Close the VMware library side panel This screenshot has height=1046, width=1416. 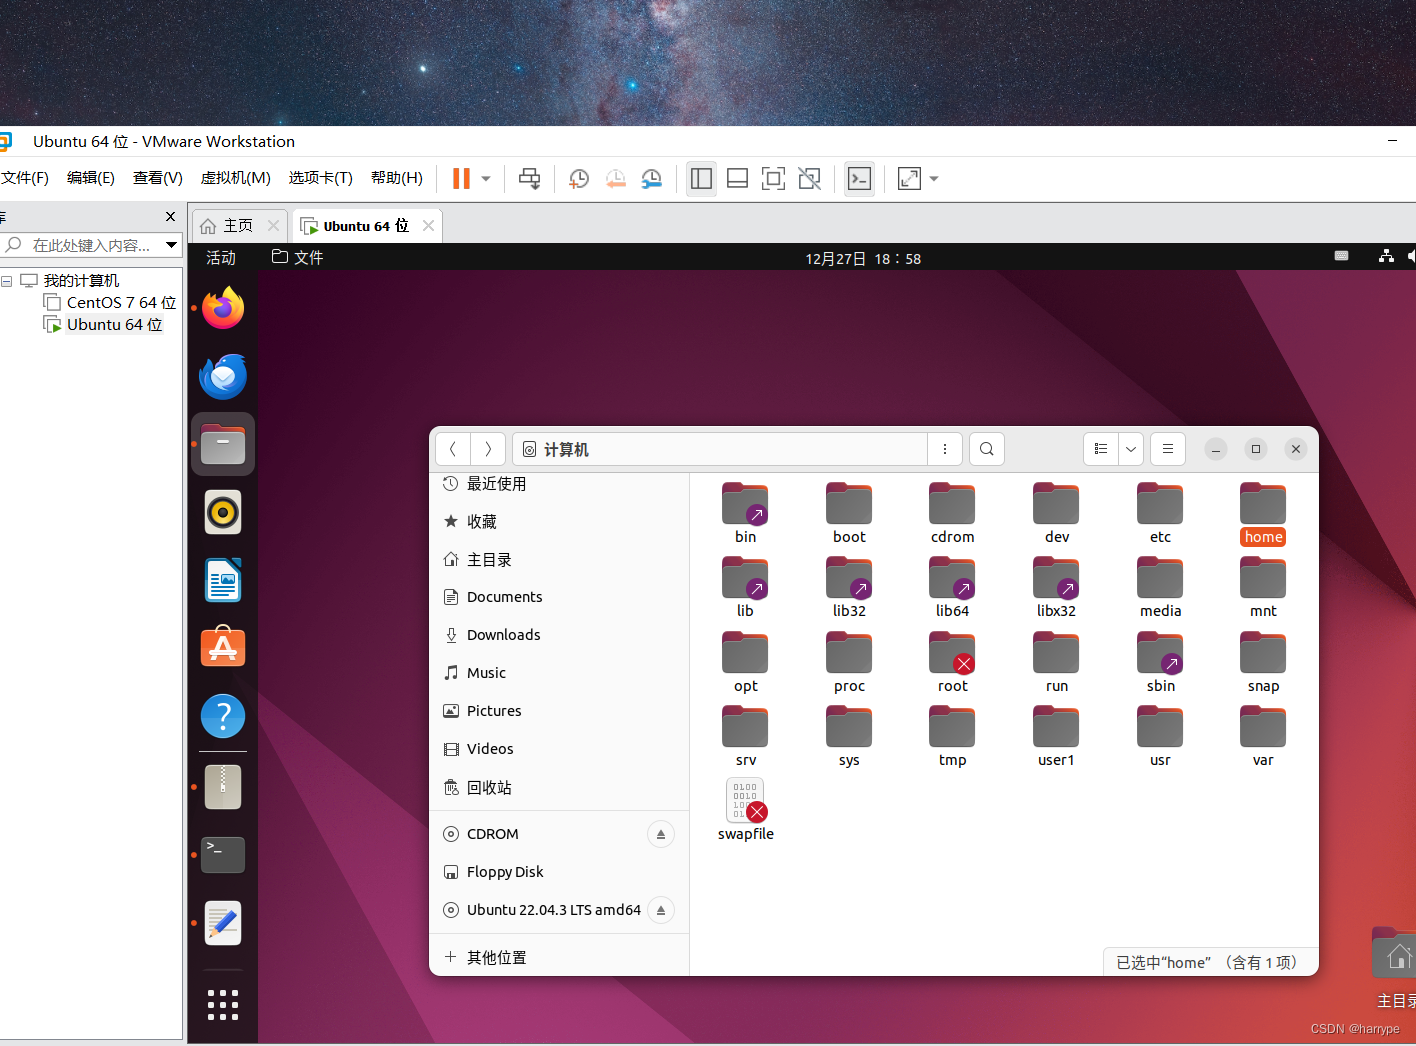tap(170, 217)
